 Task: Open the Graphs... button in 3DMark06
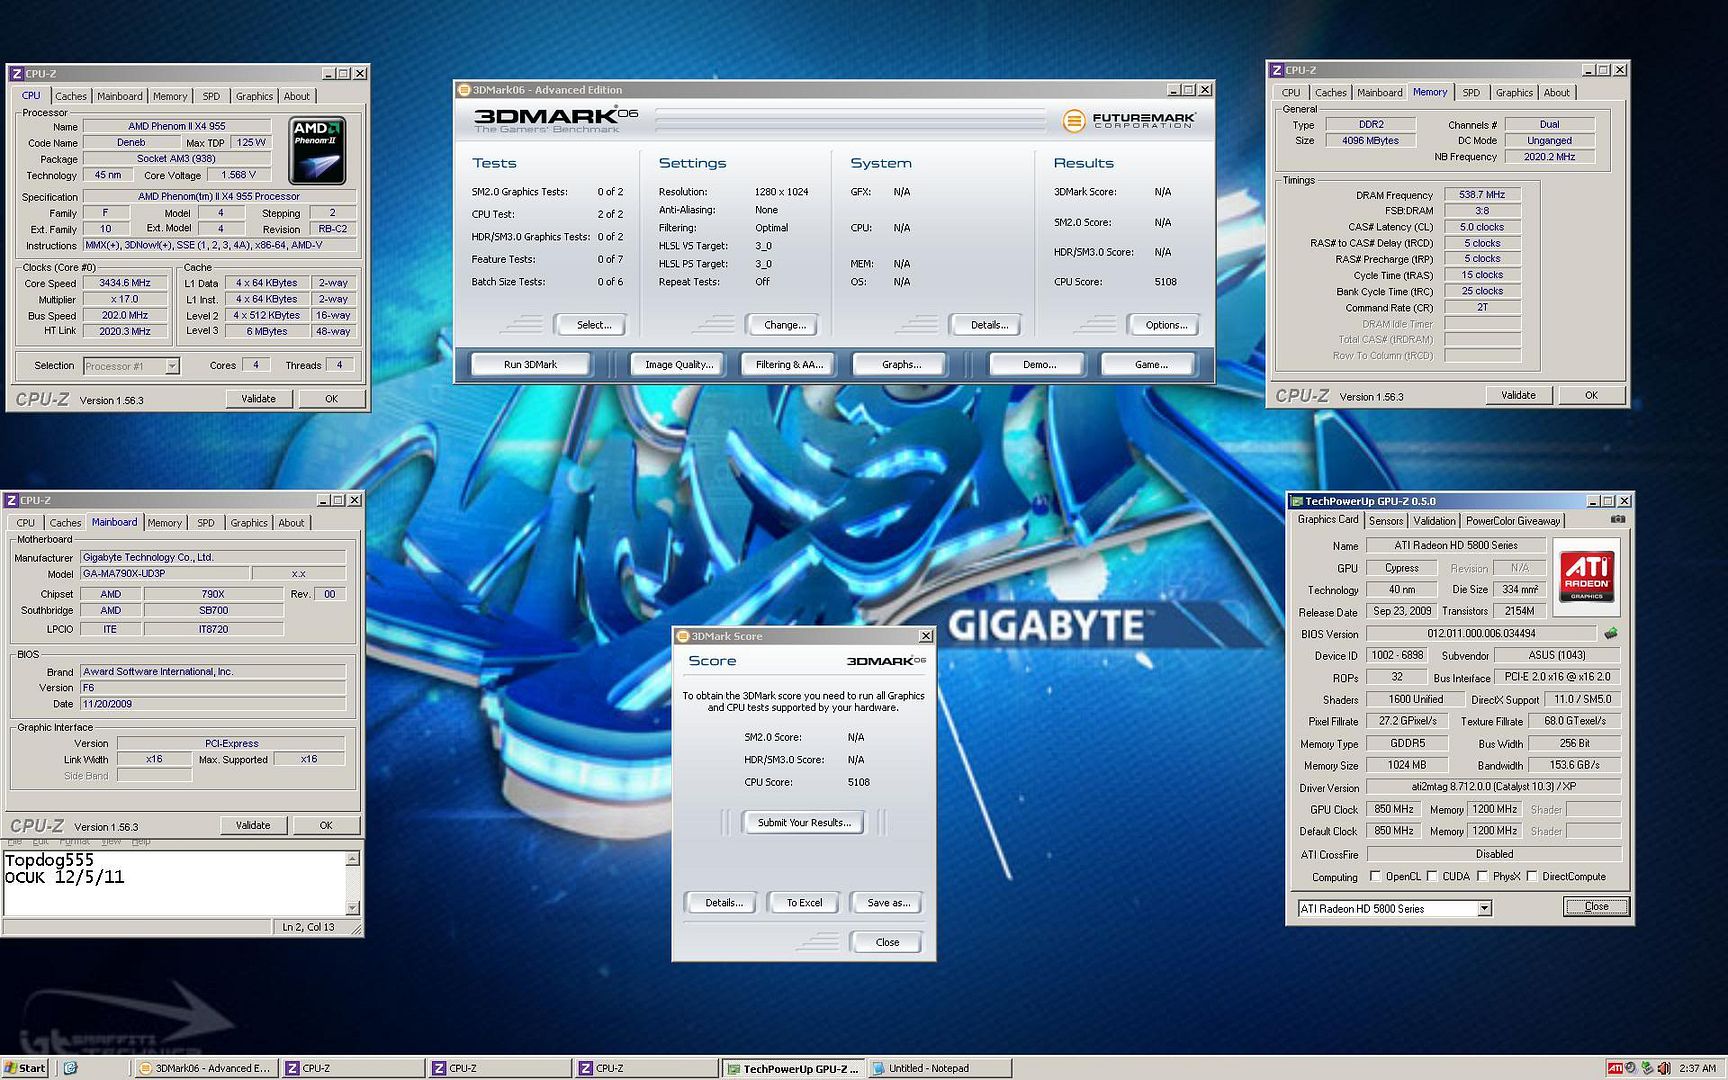(901, 365)
